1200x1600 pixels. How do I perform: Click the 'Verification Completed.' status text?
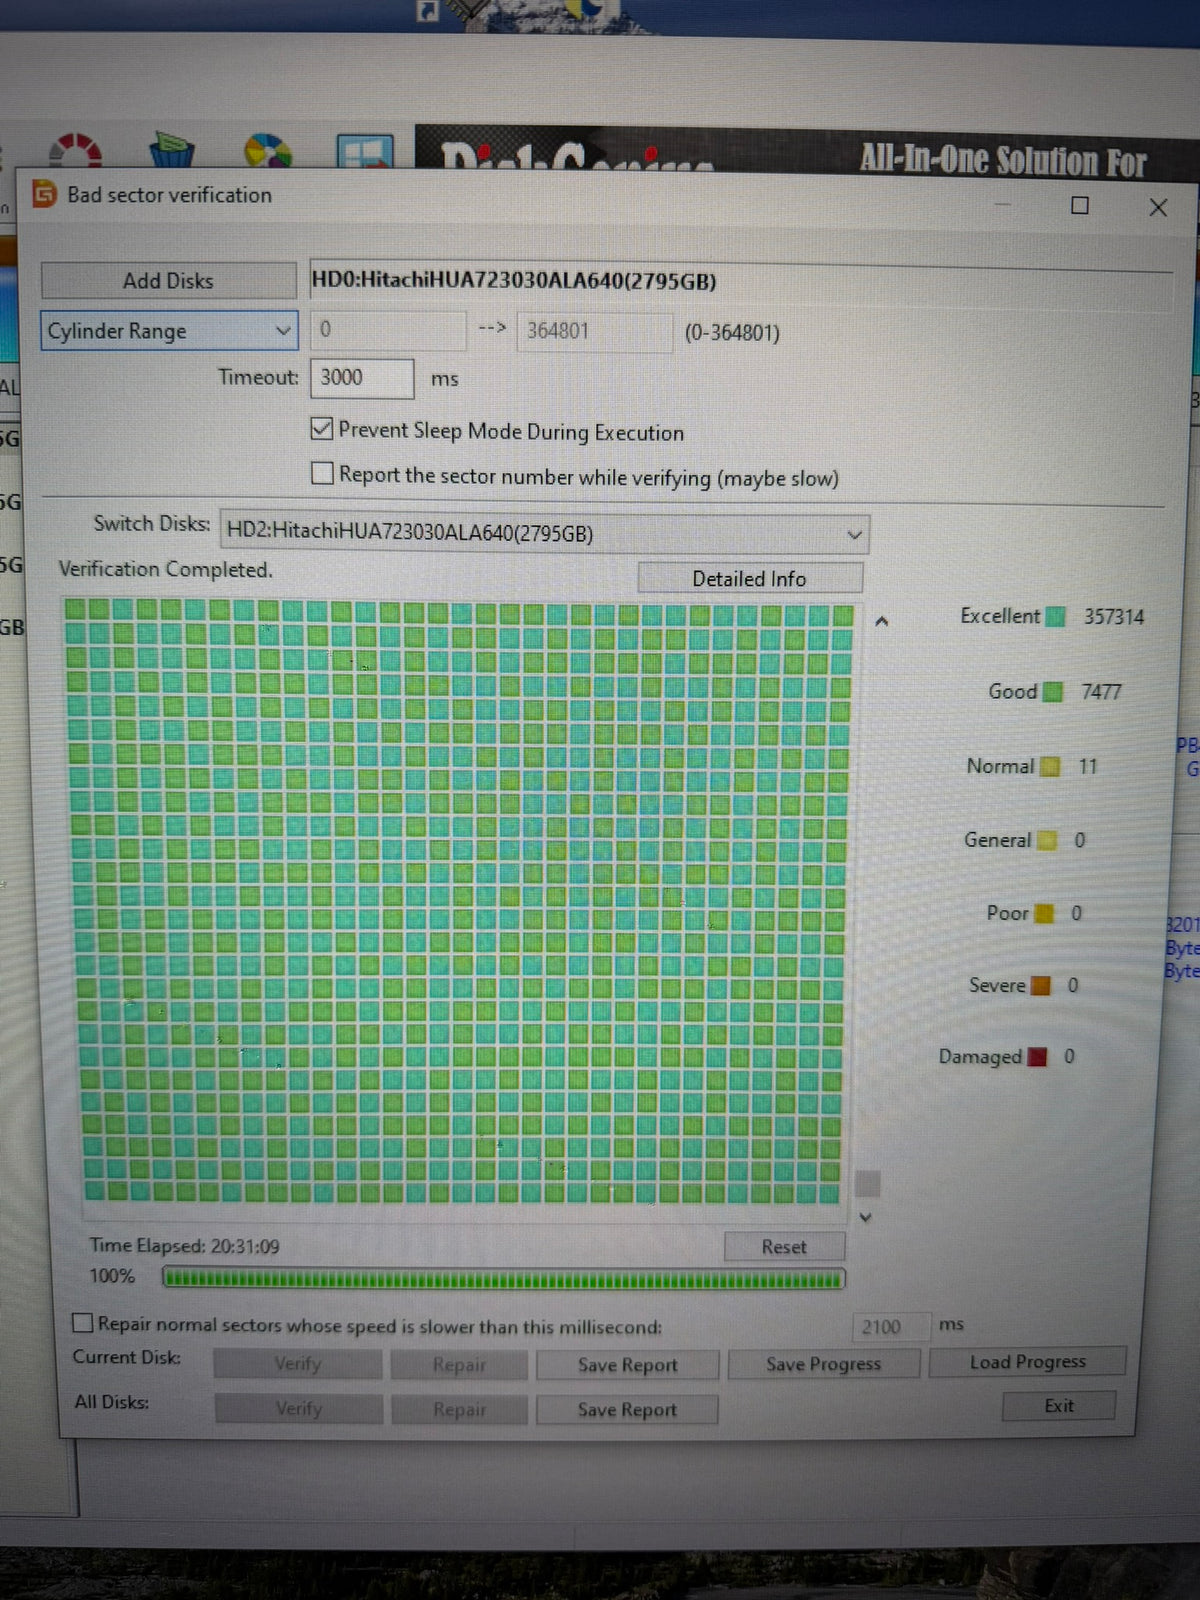tap(165, 568)
